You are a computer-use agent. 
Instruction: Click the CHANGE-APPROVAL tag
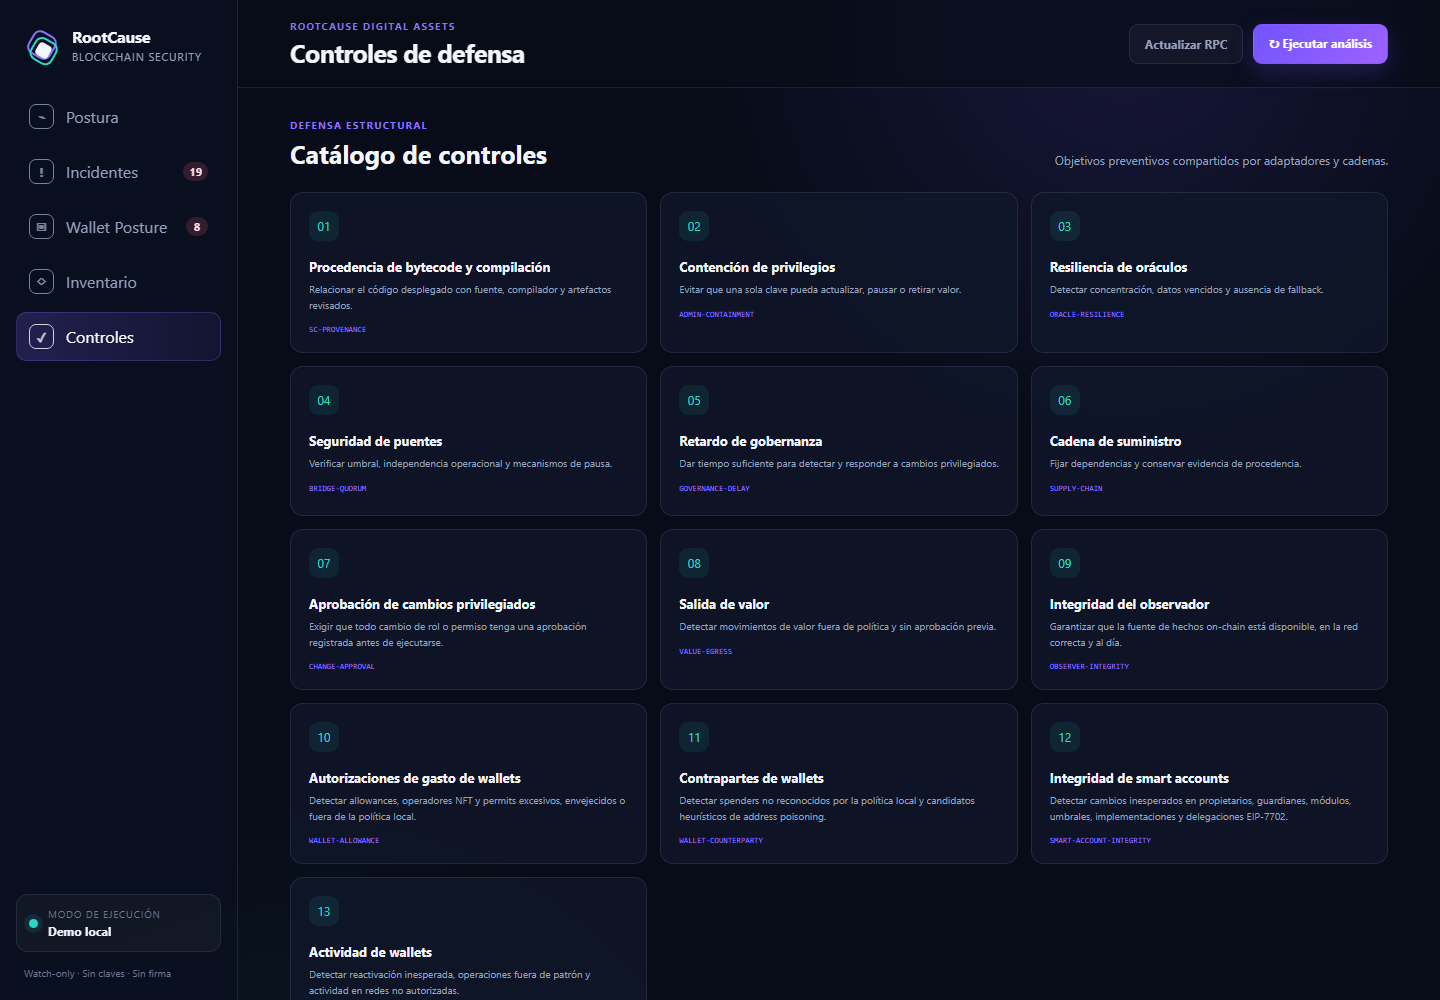click(x=341, y=667)
